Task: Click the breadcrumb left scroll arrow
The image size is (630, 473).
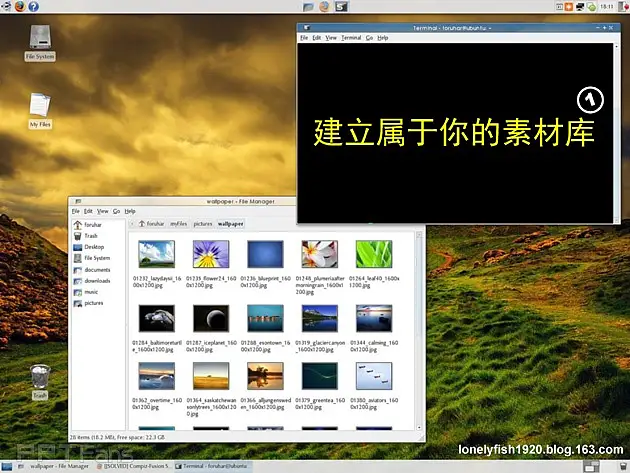Action: pos(131,224)
